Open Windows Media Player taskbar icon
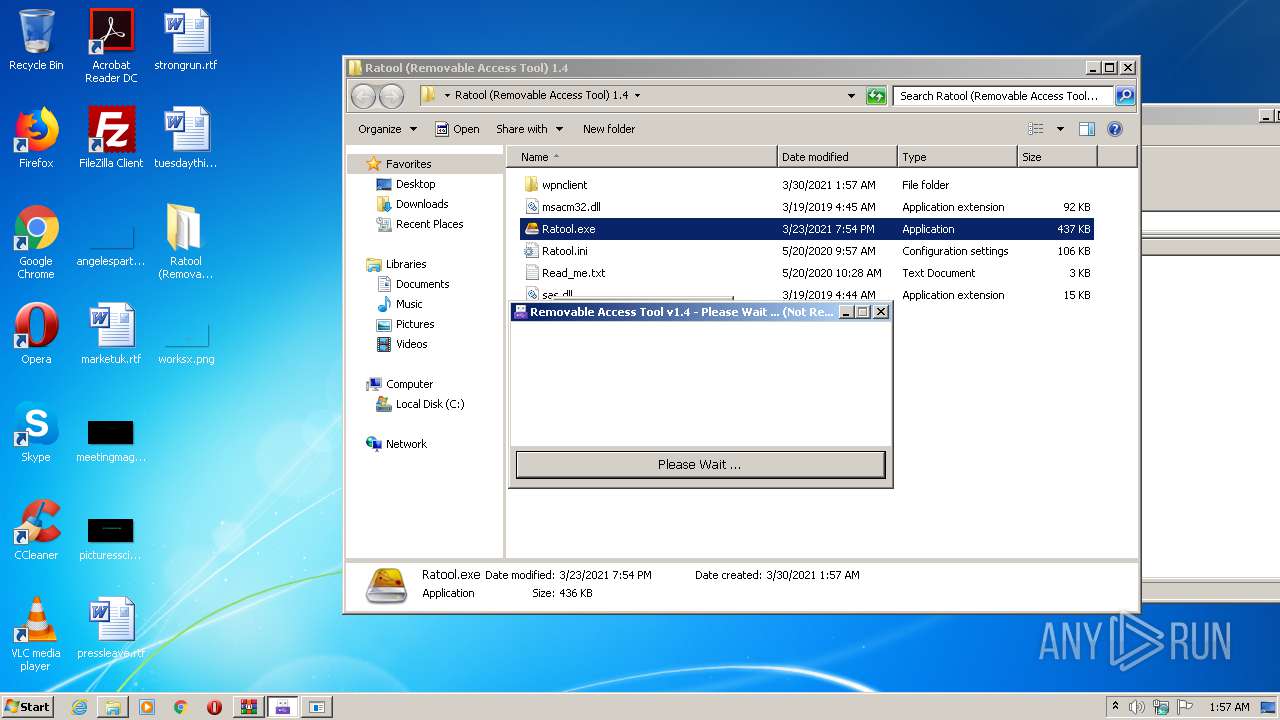The image size is (1280, 720). click(147, 707)
